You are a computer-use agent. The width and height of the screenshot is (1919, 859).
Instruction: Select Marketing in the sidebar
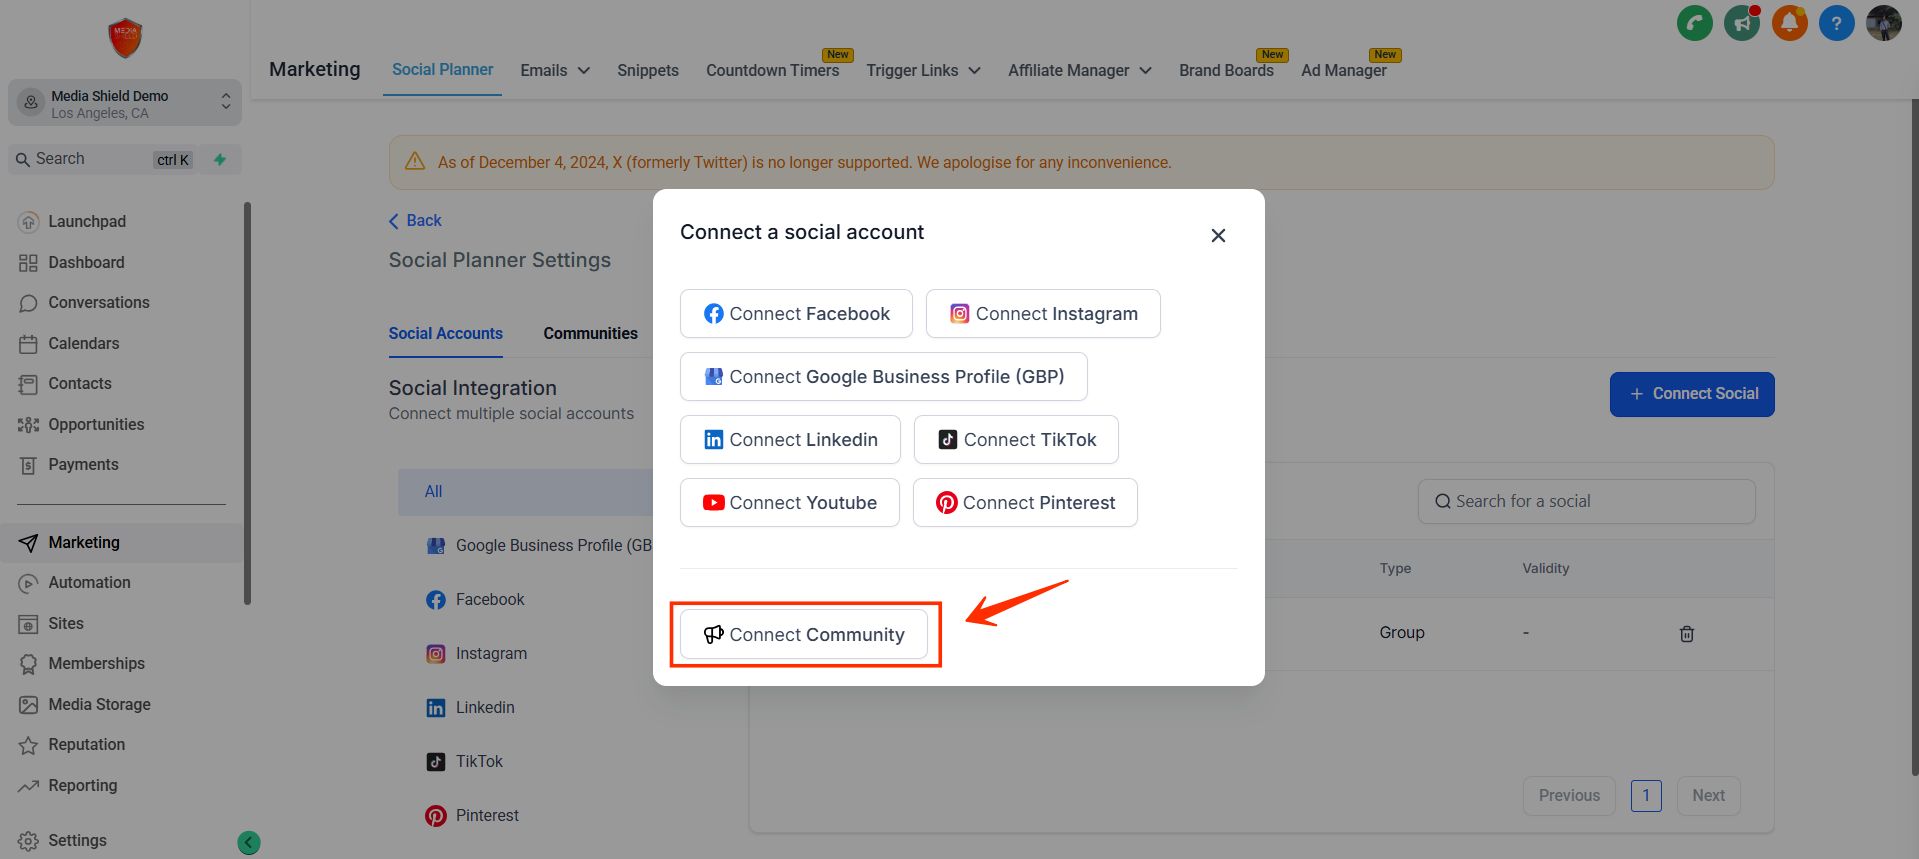pyautogui.click(x=122, y=542)
